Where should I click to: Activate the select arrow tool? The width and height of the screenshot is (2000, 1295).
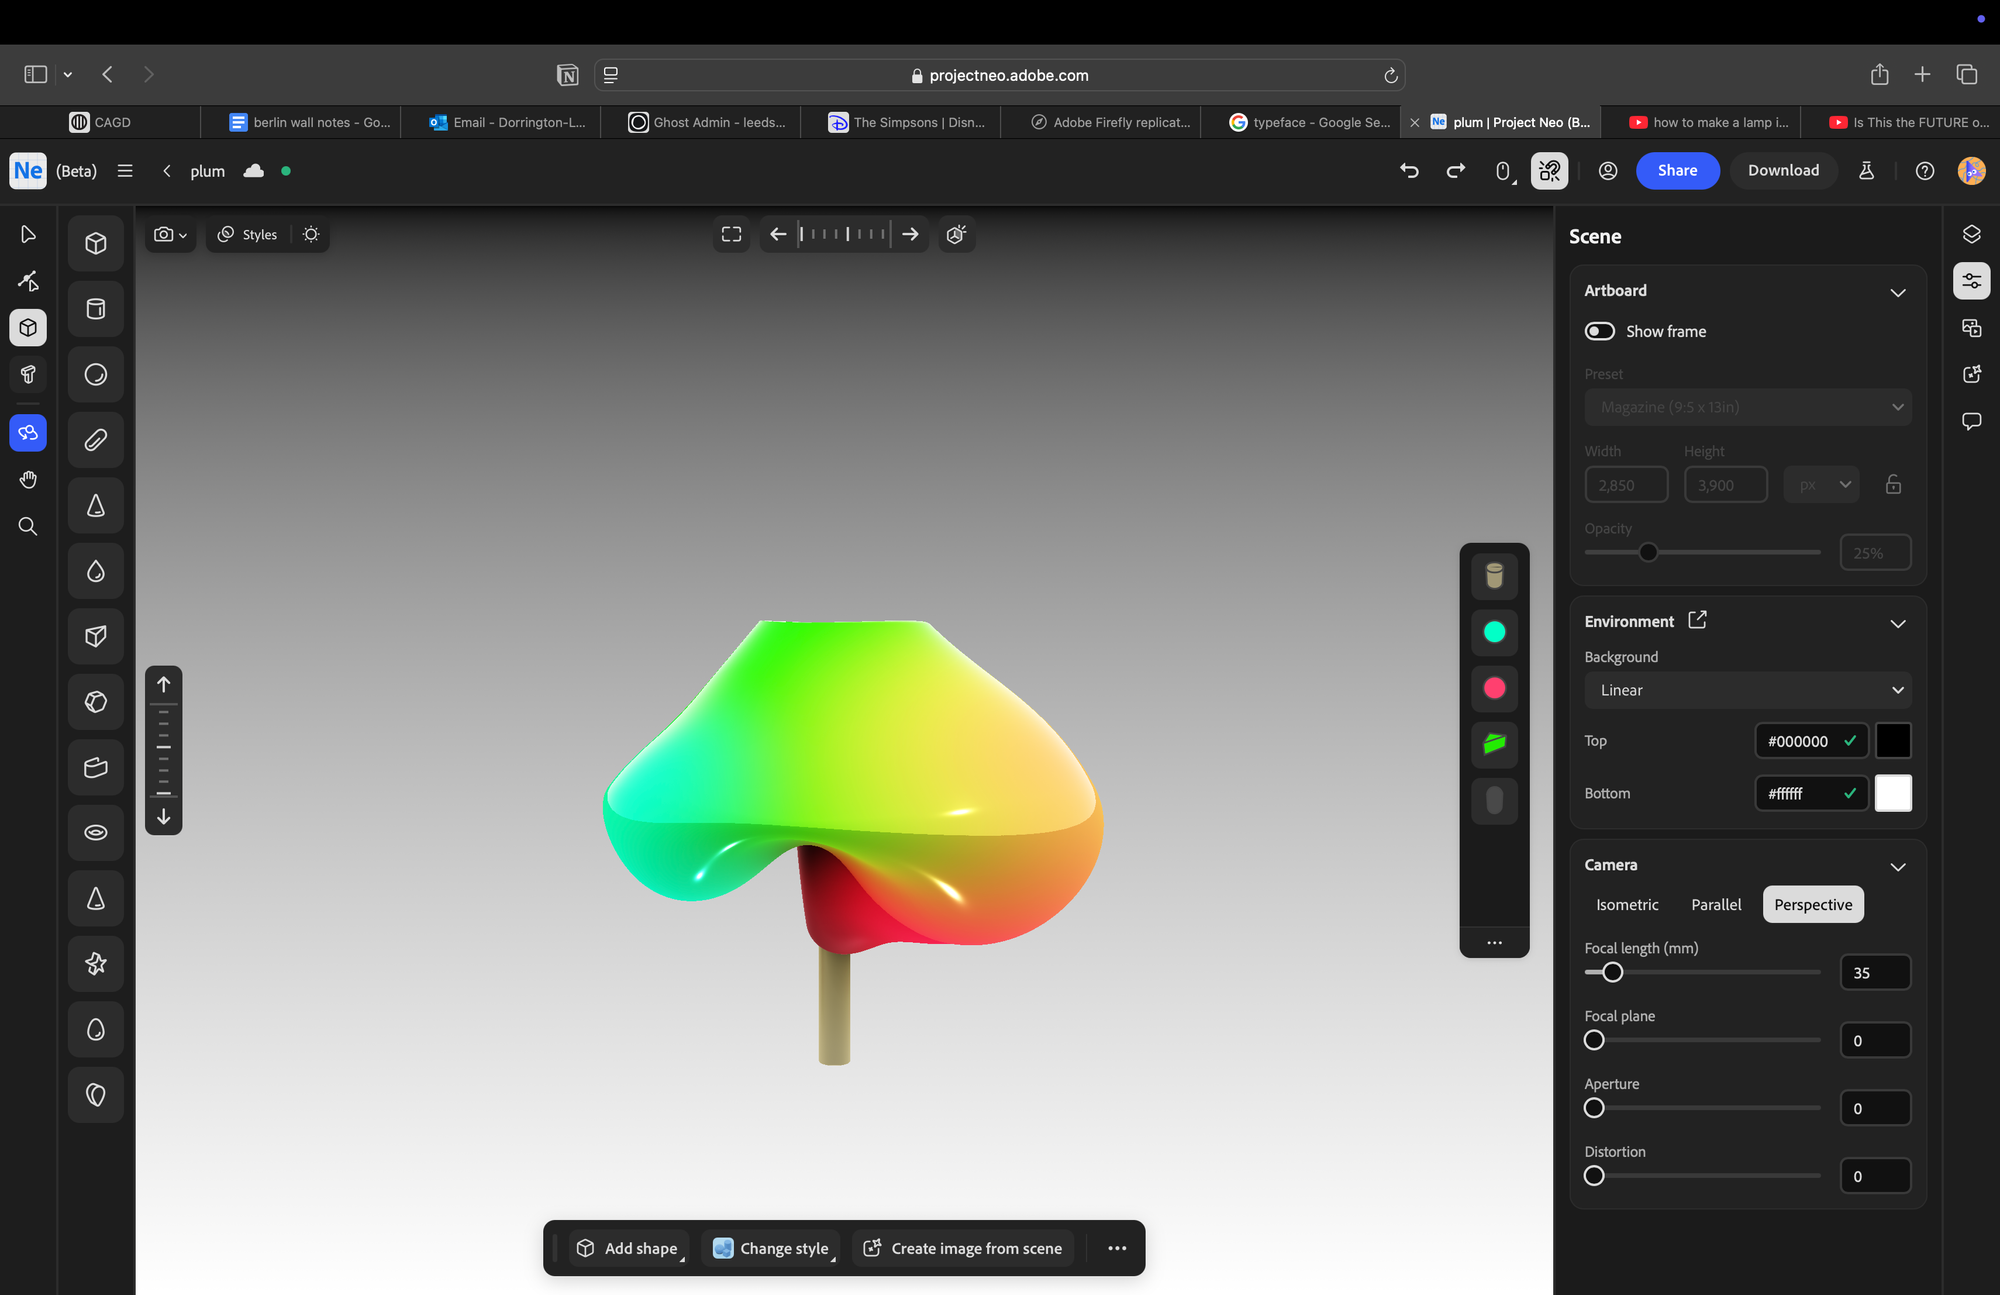[28, 234]
